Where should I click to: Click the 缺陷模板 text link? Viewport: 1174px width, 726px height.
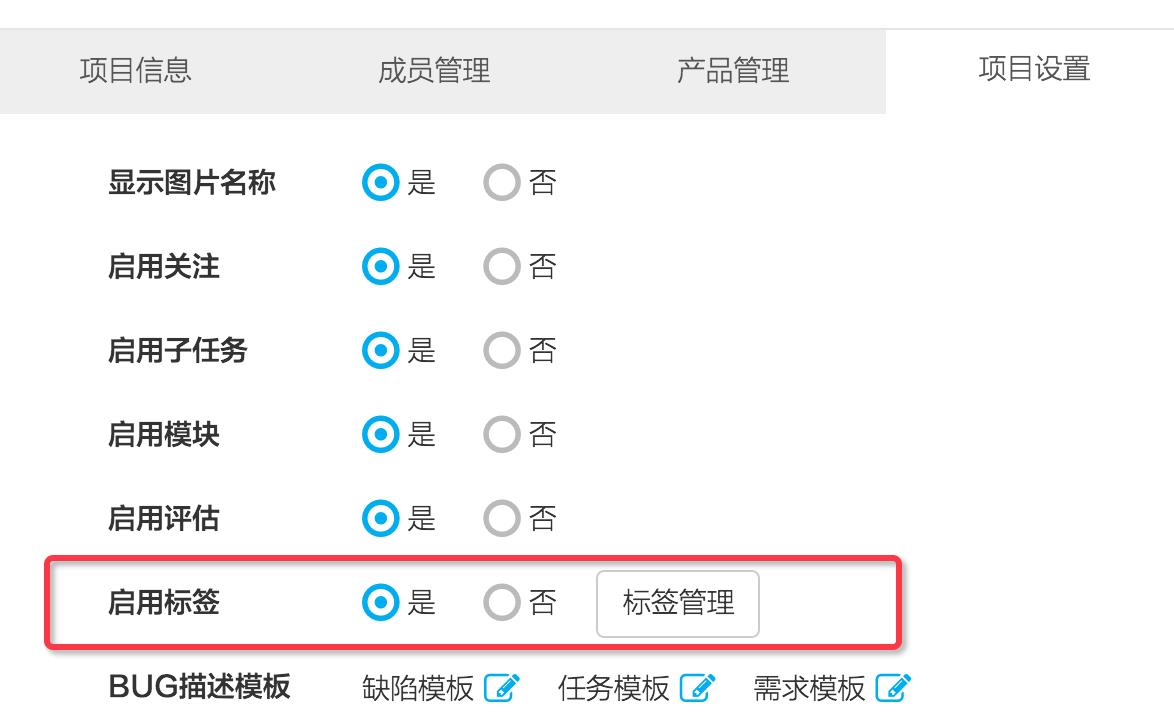tap(418, 688)
